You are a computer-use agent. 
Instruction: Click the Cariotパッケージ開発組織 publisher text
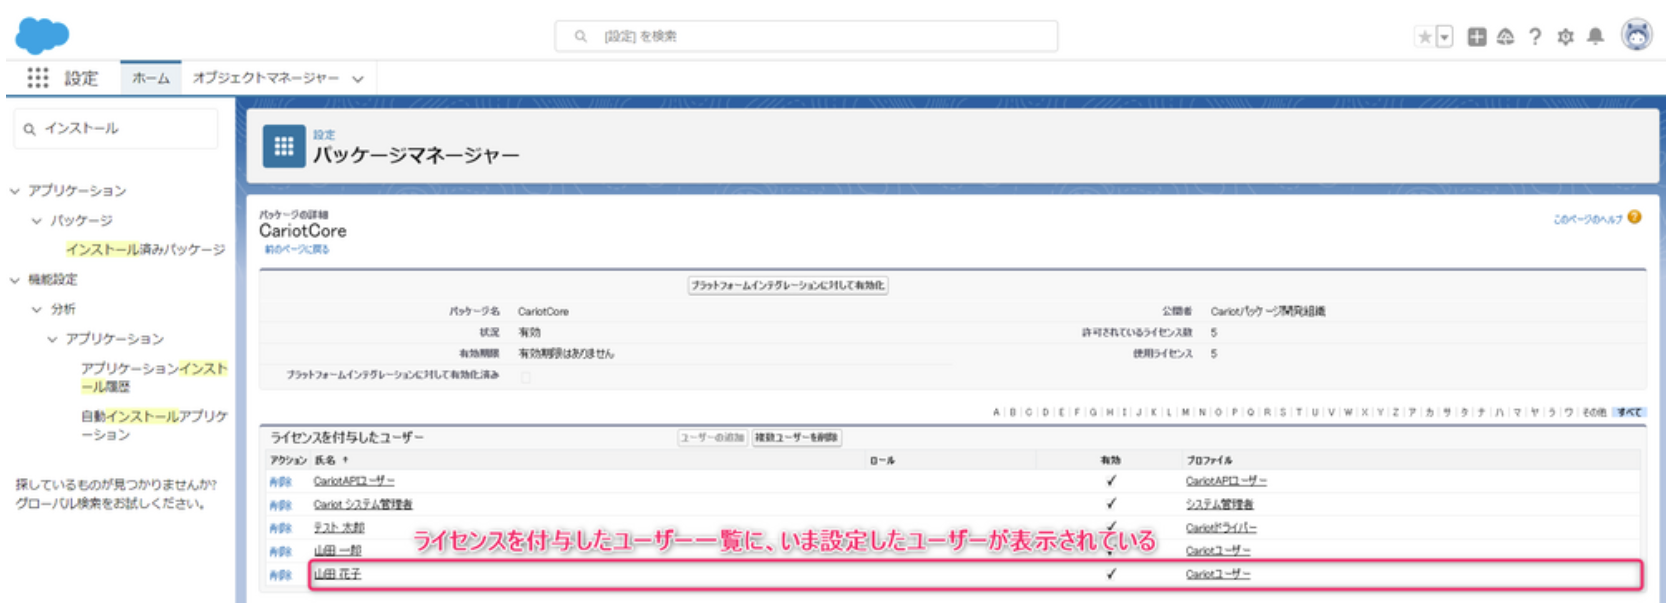(x=1268, y=312)
